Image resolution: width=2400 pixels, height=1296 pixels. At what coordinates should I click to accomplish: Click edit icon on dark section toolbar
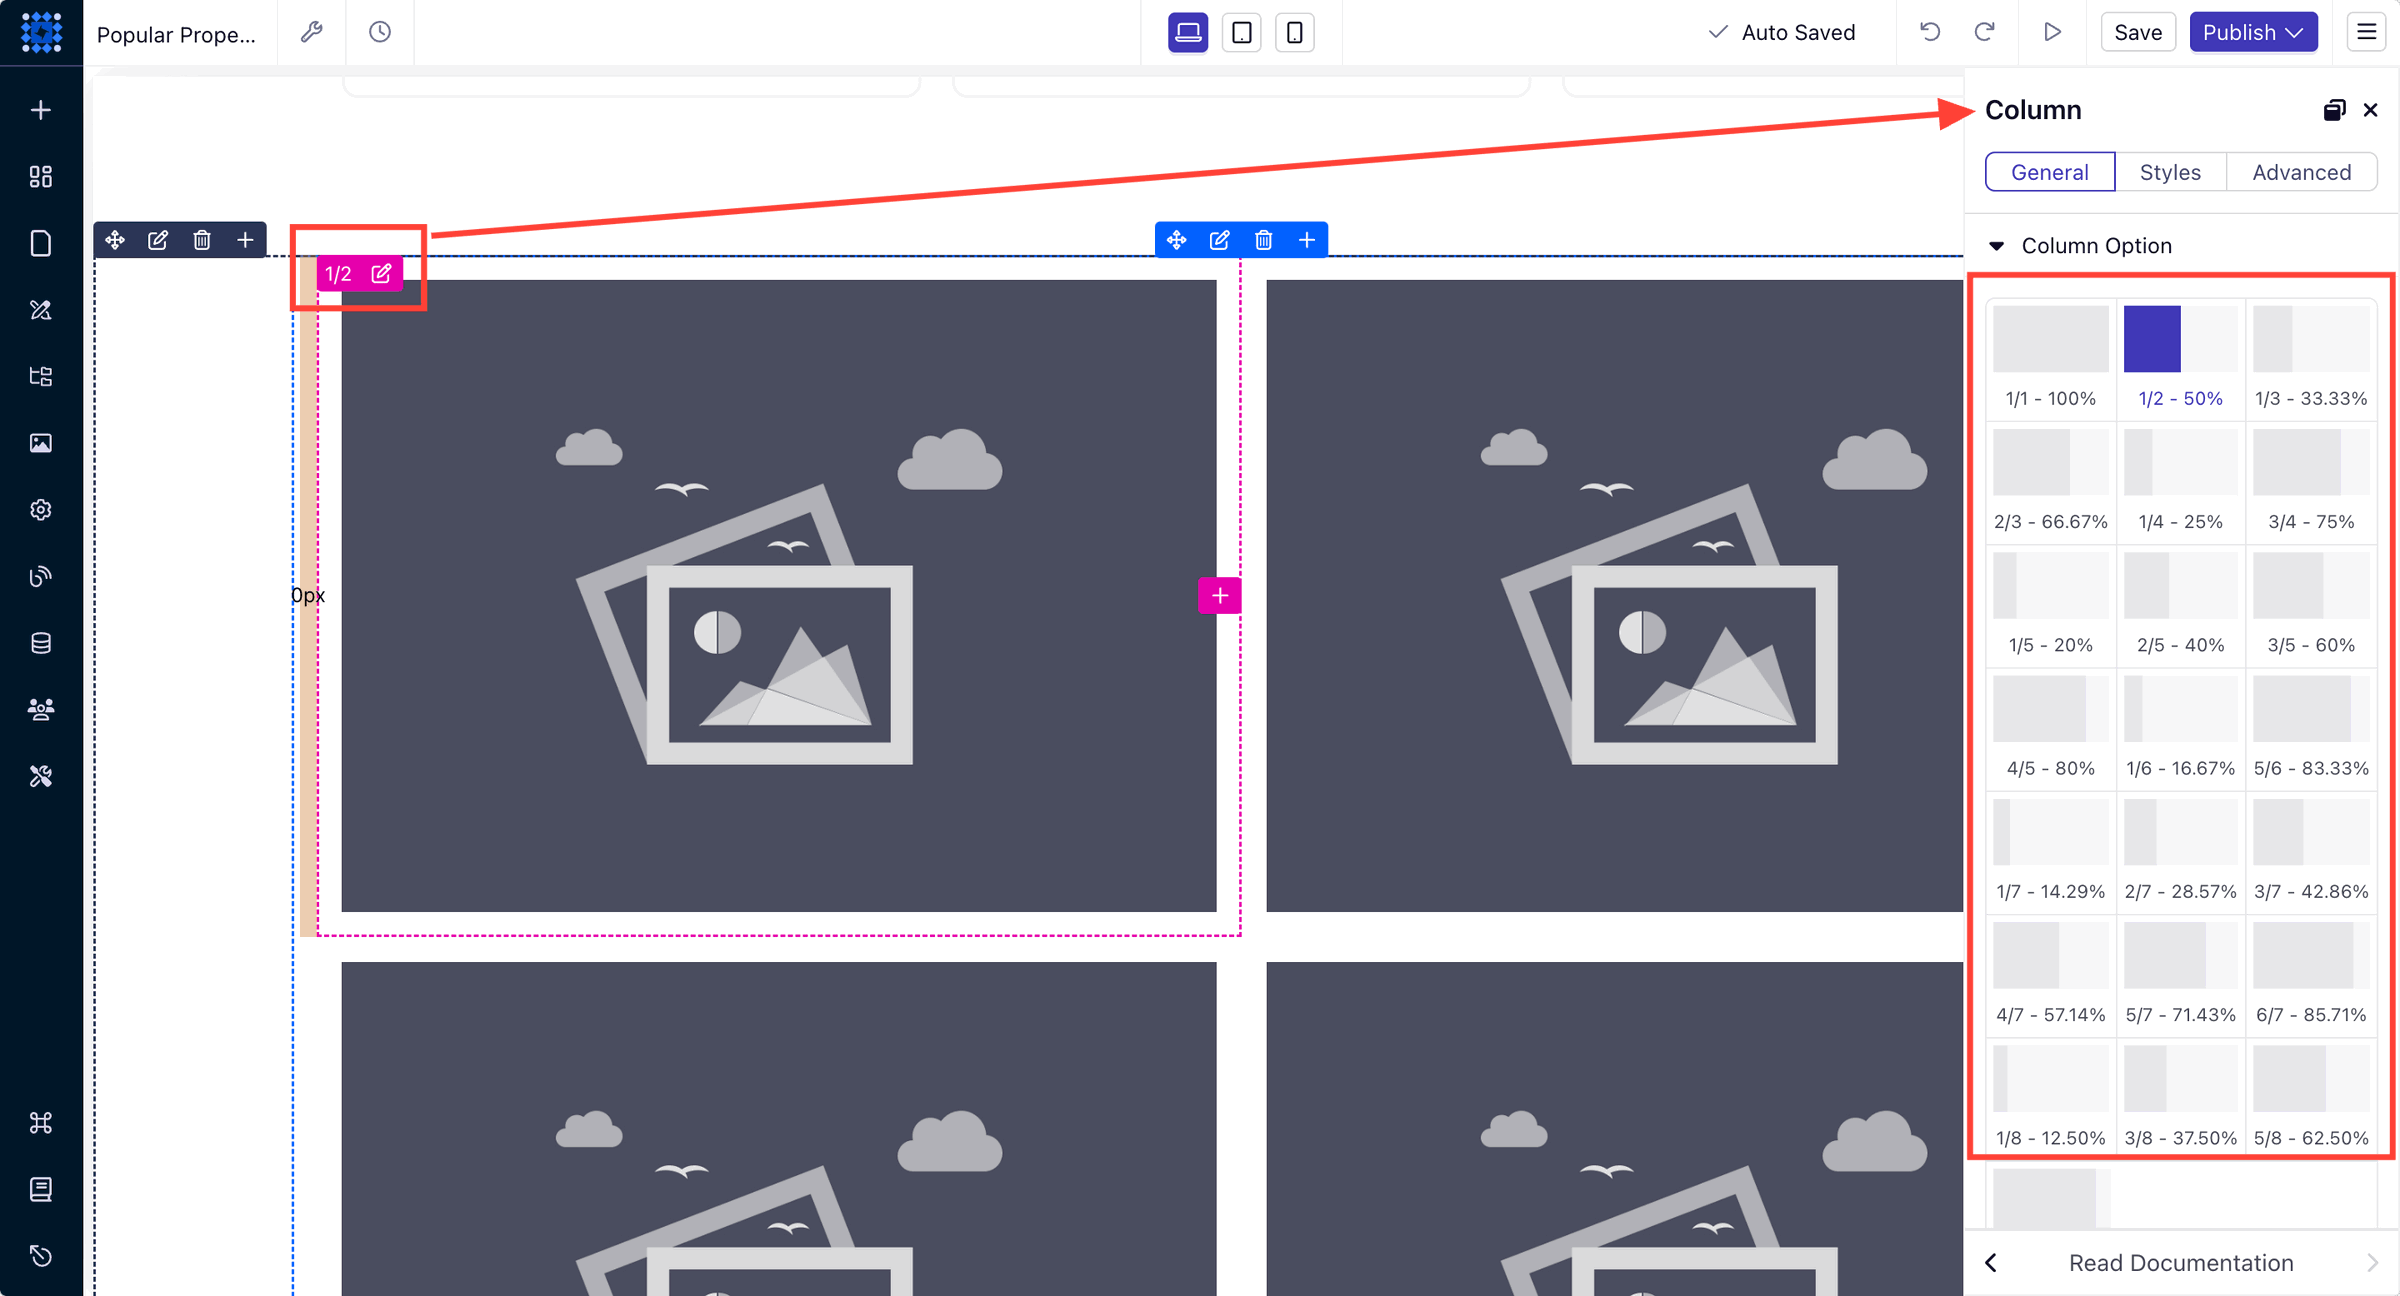click(x=158, y=240)
